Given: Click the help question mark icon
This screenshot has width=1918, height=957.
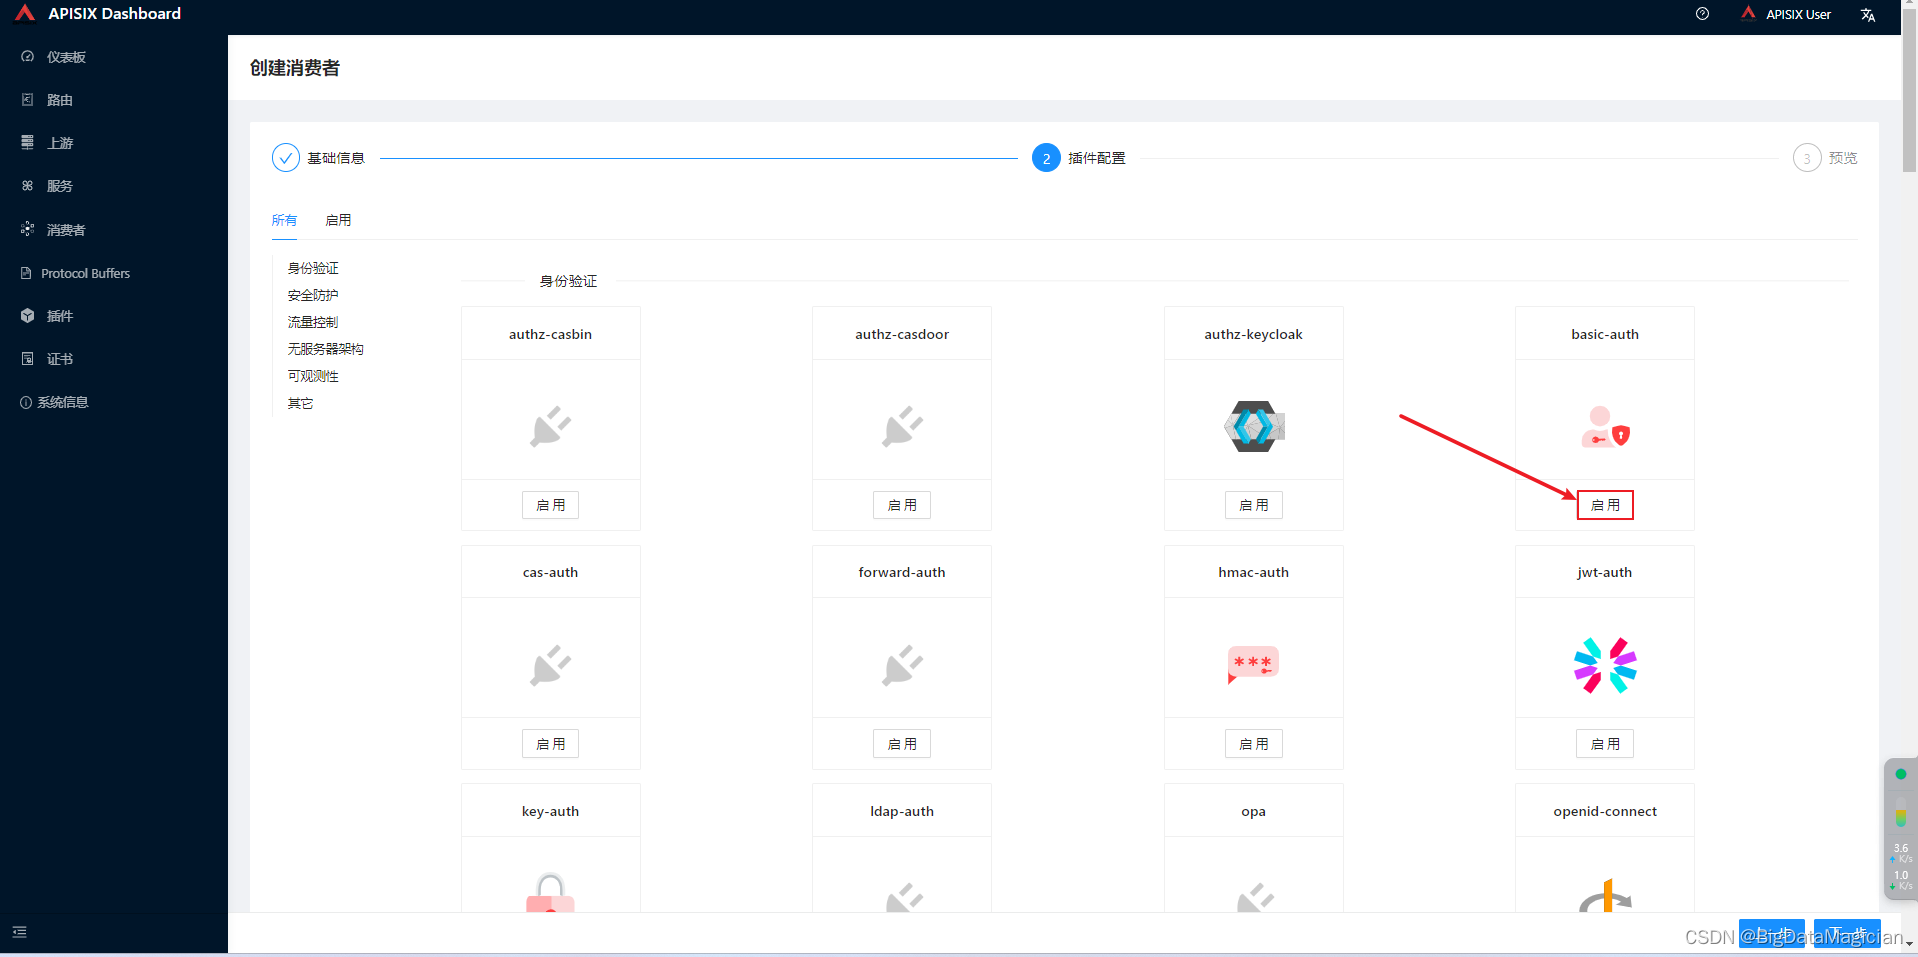Looking at the screenshot, I should 1702,14.
